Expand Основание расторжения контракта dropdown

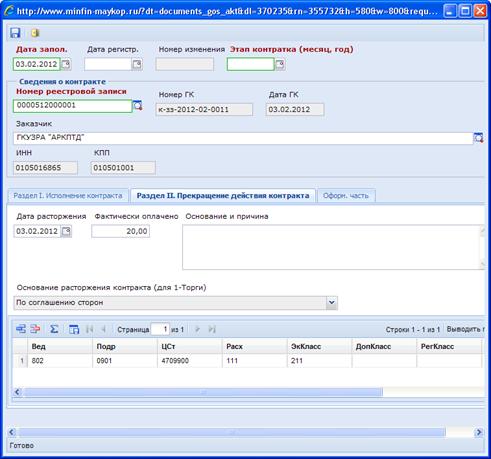tap(331, 303)
